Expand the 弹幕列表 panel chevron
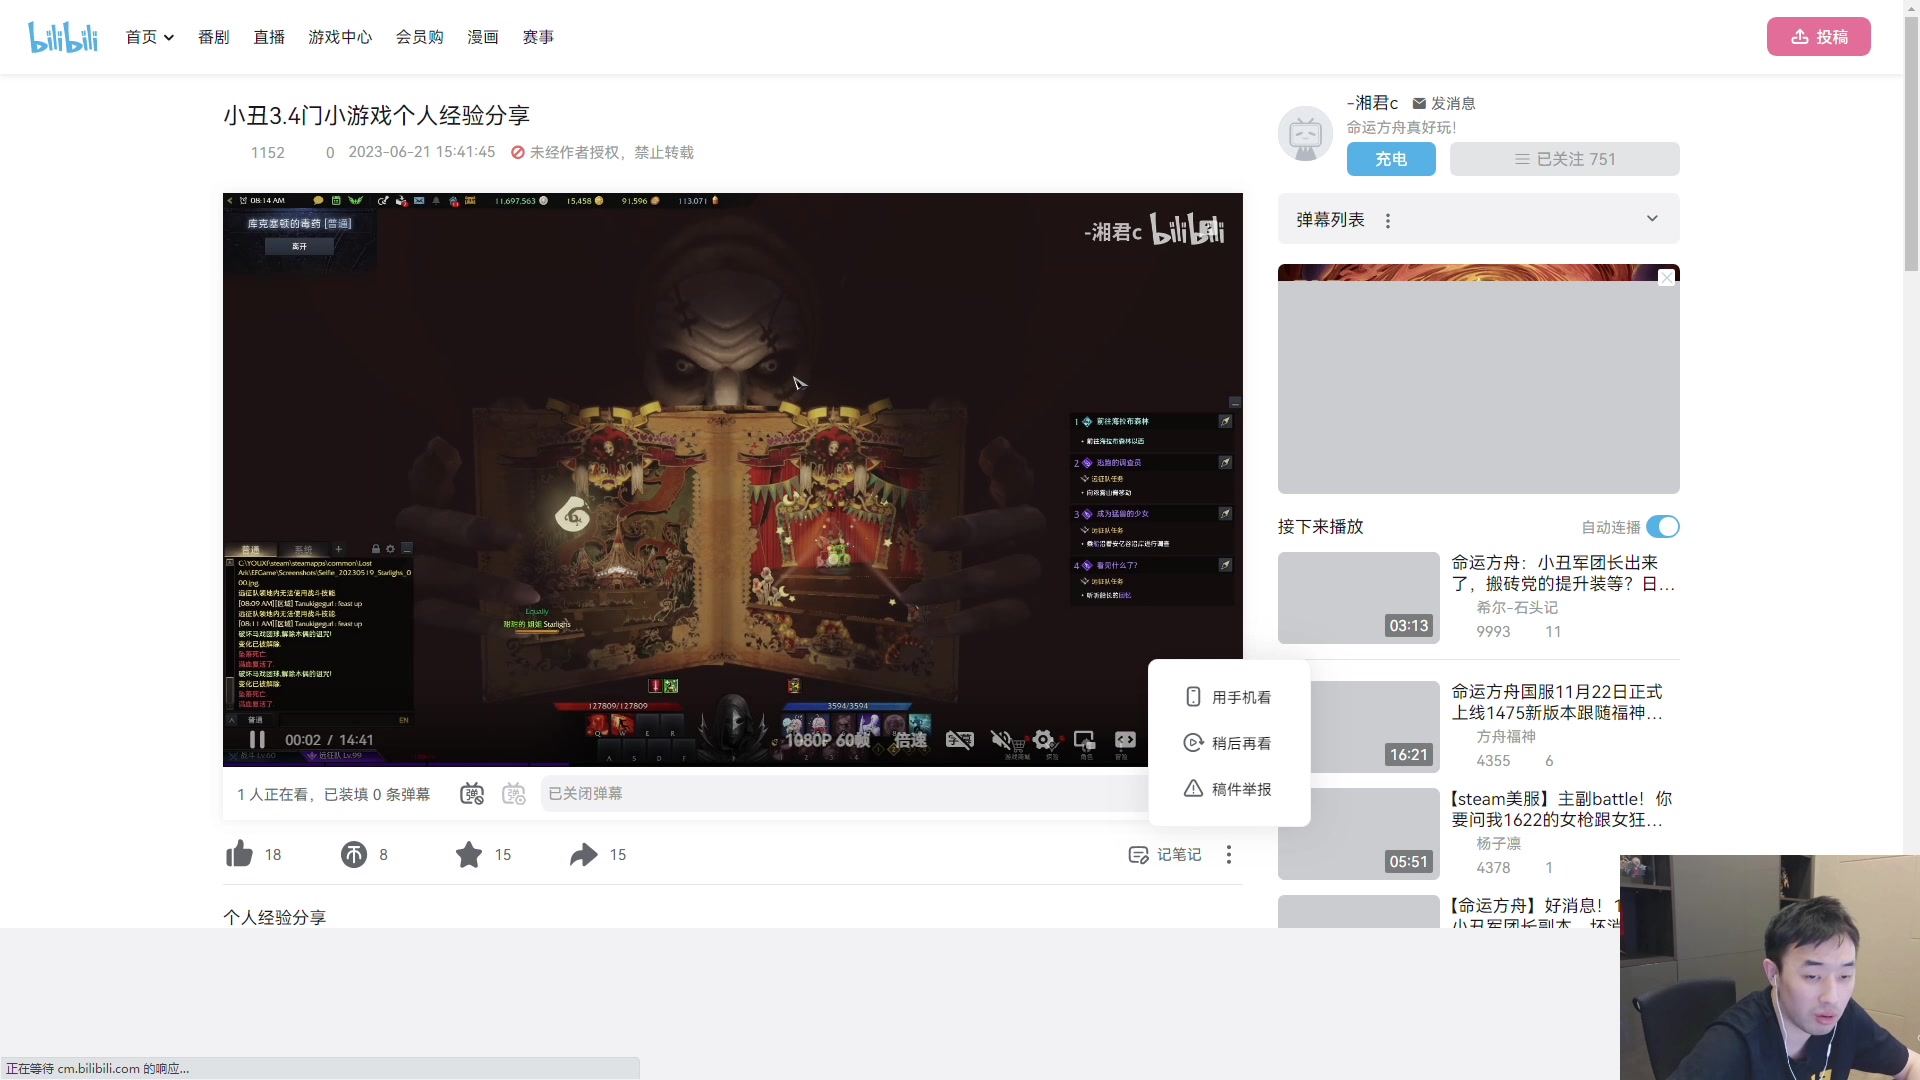Viewport: 1920px width, 1080px height. 1652,219
